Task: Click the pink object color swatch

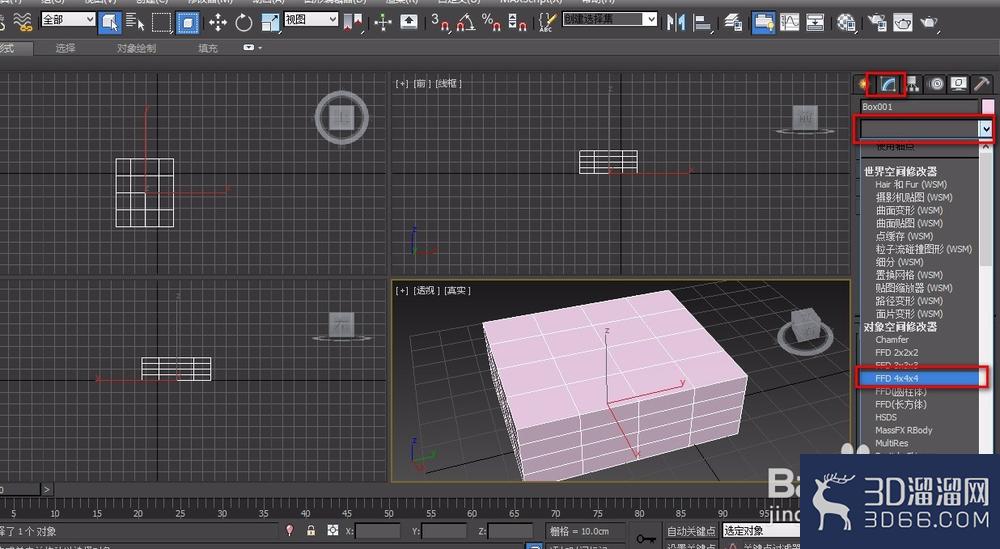Action: (987, 106)
